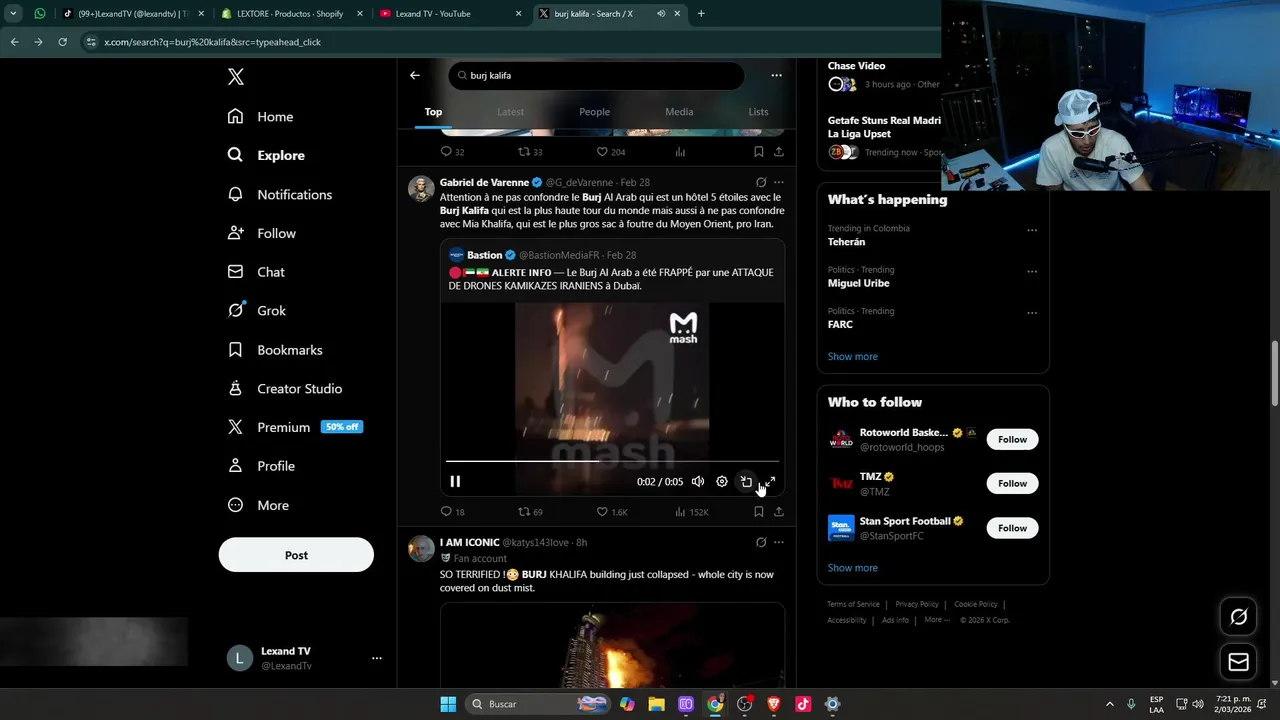Toggle picture-in-picture for the video
1280x720 pixels.
(746, 481)
